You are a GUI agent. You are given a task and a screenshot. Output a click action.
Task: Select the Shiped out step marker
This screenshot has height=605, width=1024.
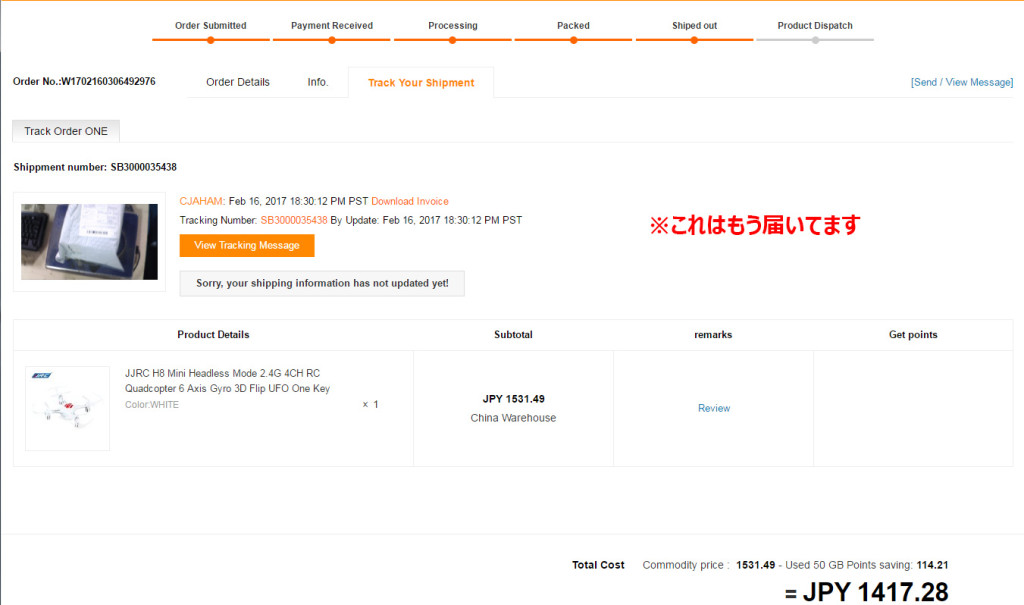tap(694, 40)
